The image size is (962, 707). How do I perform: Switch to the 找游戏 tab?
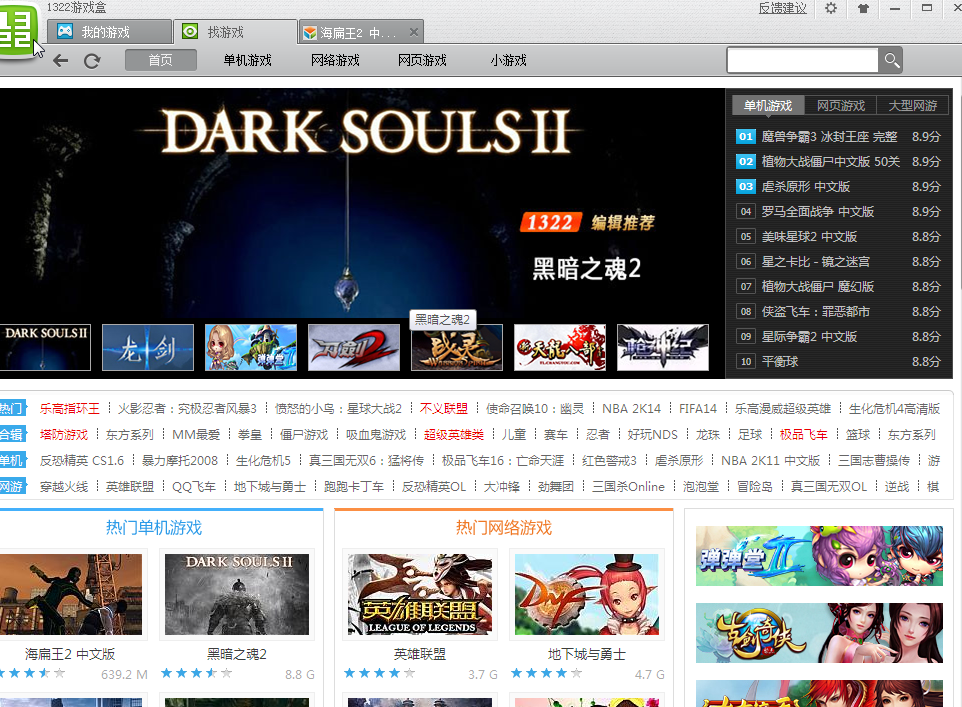tap(236, 32)
